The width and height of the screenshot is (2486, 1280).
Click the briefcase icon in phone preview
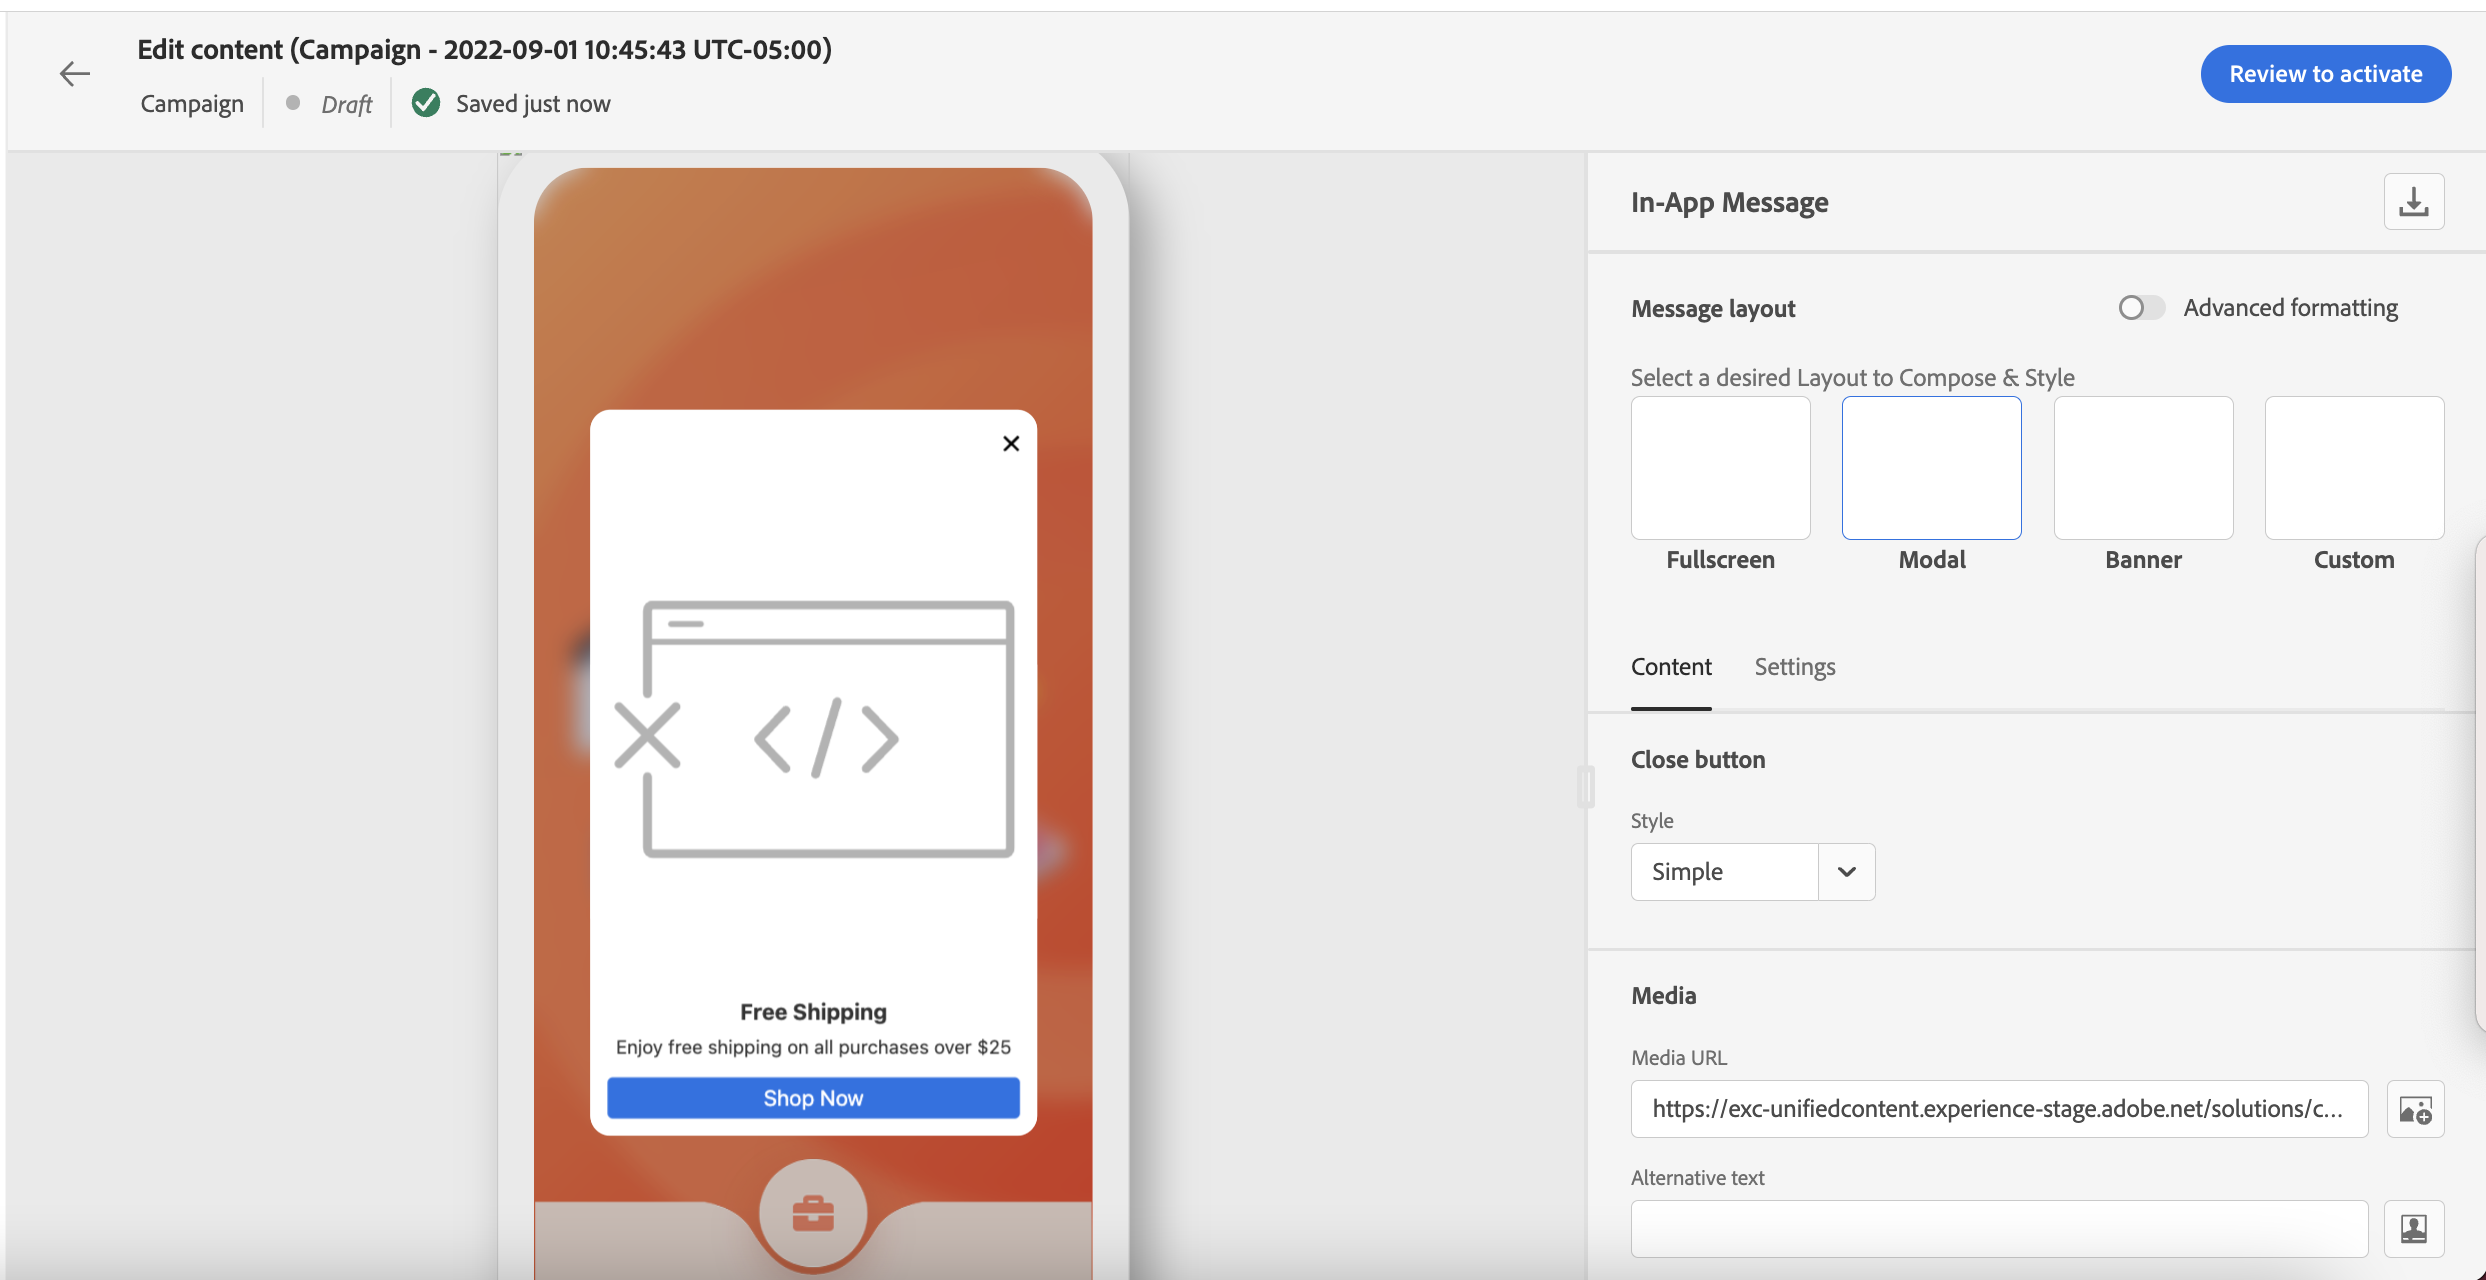(813, 1214)
